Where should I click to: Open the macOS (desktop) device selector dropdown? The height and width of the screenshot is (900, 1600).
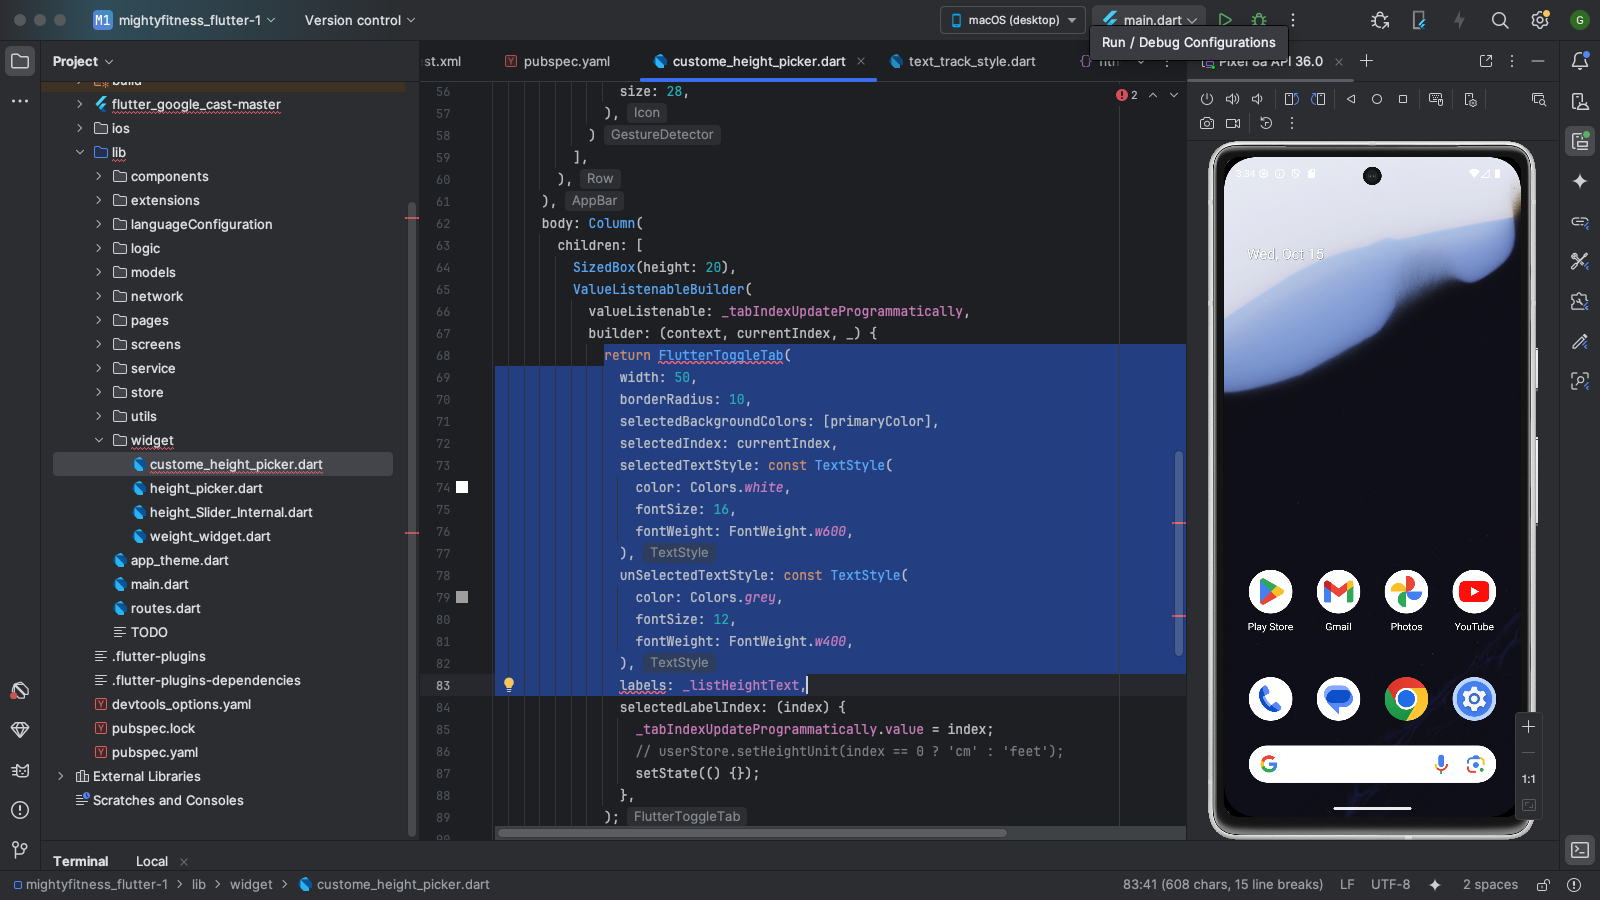tap(1013, 20)
